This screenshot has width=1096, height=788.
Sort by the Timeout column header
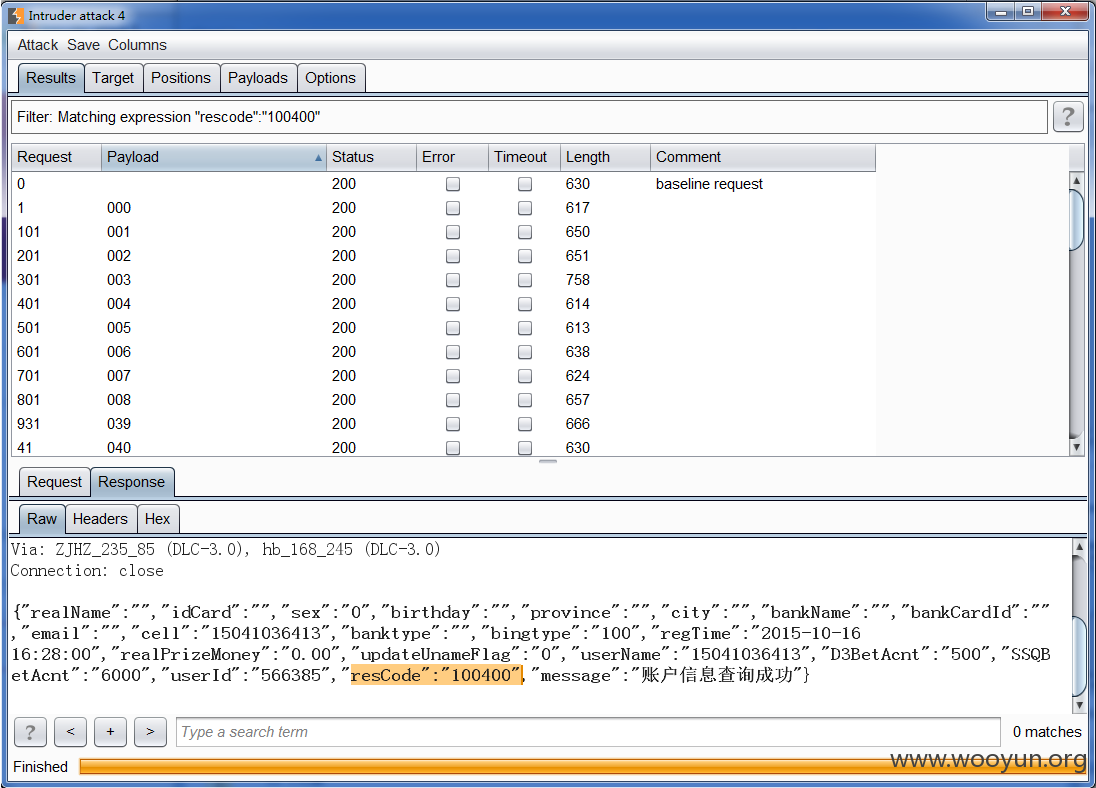click(x=524, y=157)
